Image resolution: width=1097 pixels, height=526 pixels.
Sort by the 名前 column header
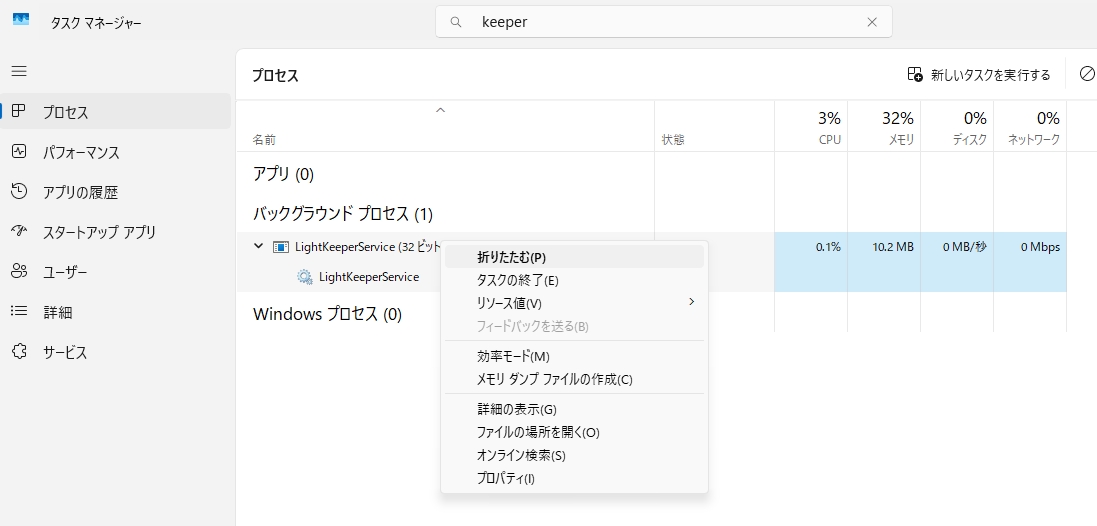[x=446, y=127]
